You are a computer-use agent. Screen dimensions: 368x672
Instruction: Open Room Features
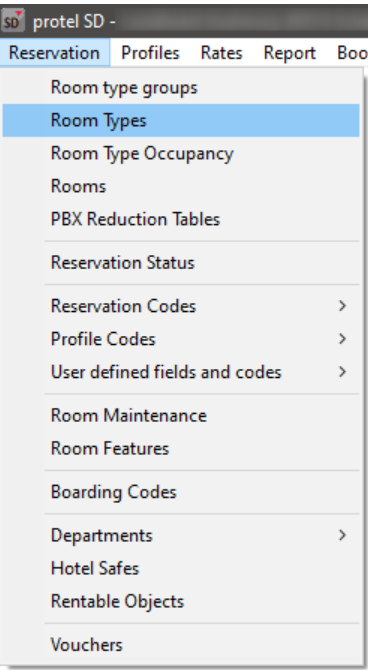(181, 449)
